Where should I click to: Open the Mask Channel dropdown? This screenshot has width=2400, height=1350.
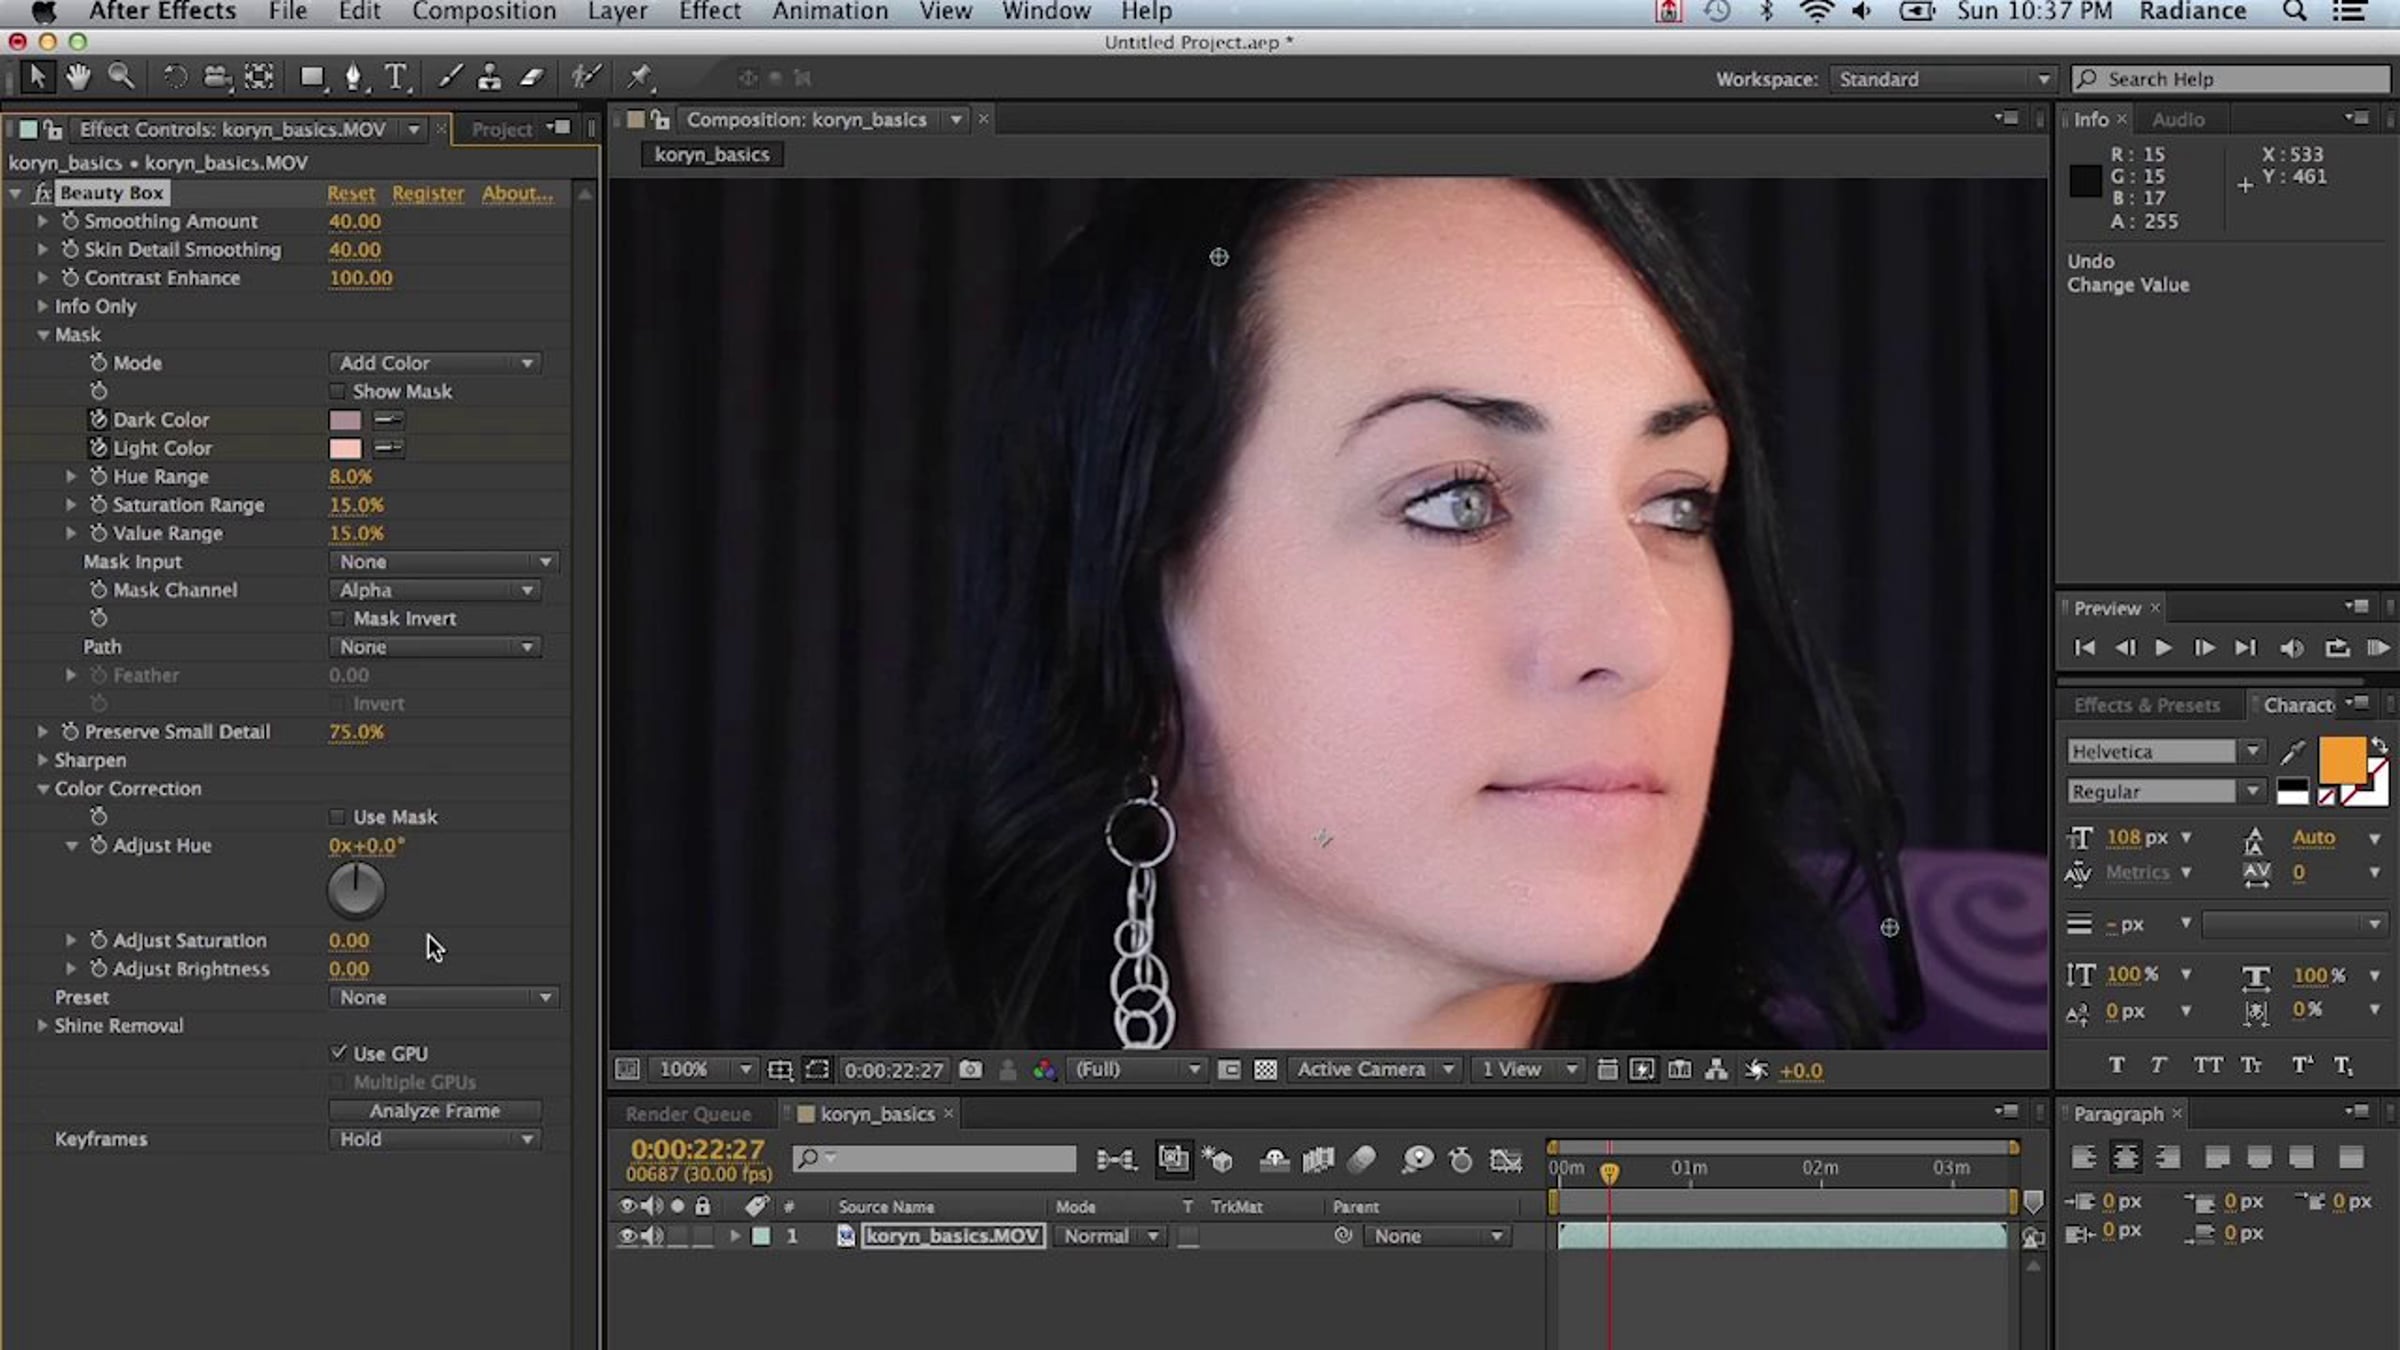pos(435,590)
